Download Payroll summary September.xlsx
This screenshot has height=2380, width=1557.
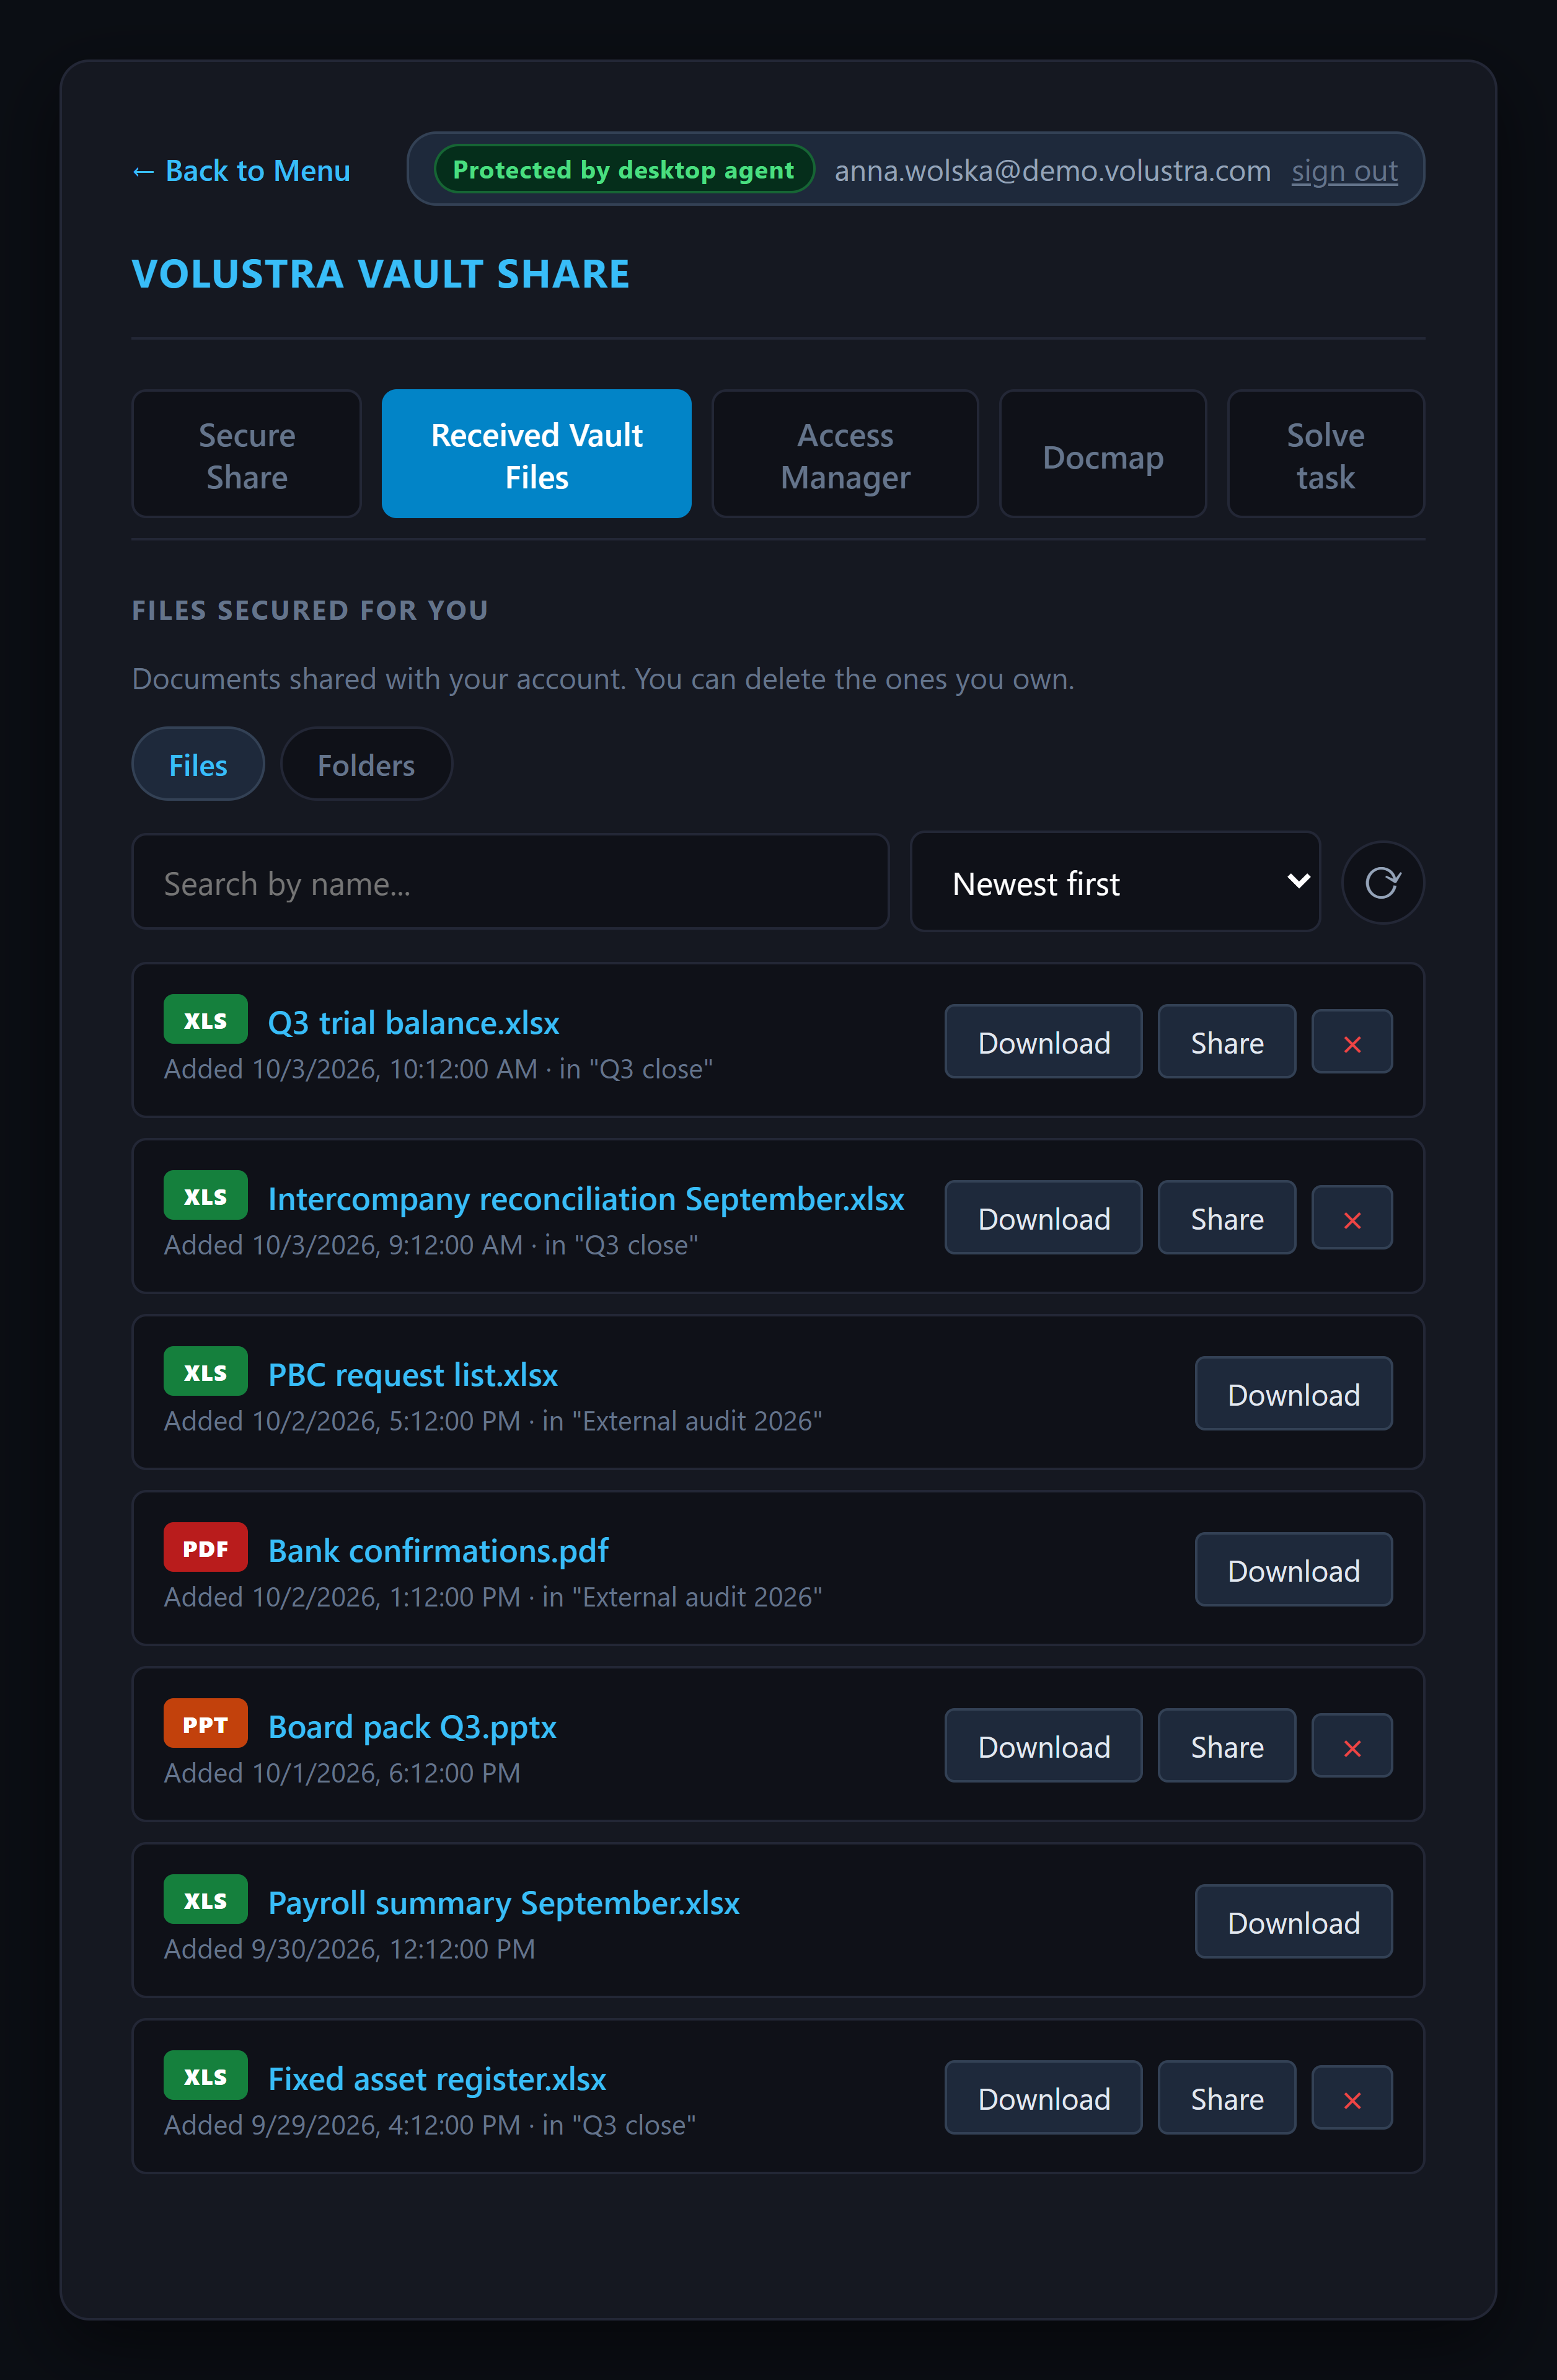click(x=1293, y=1922)
